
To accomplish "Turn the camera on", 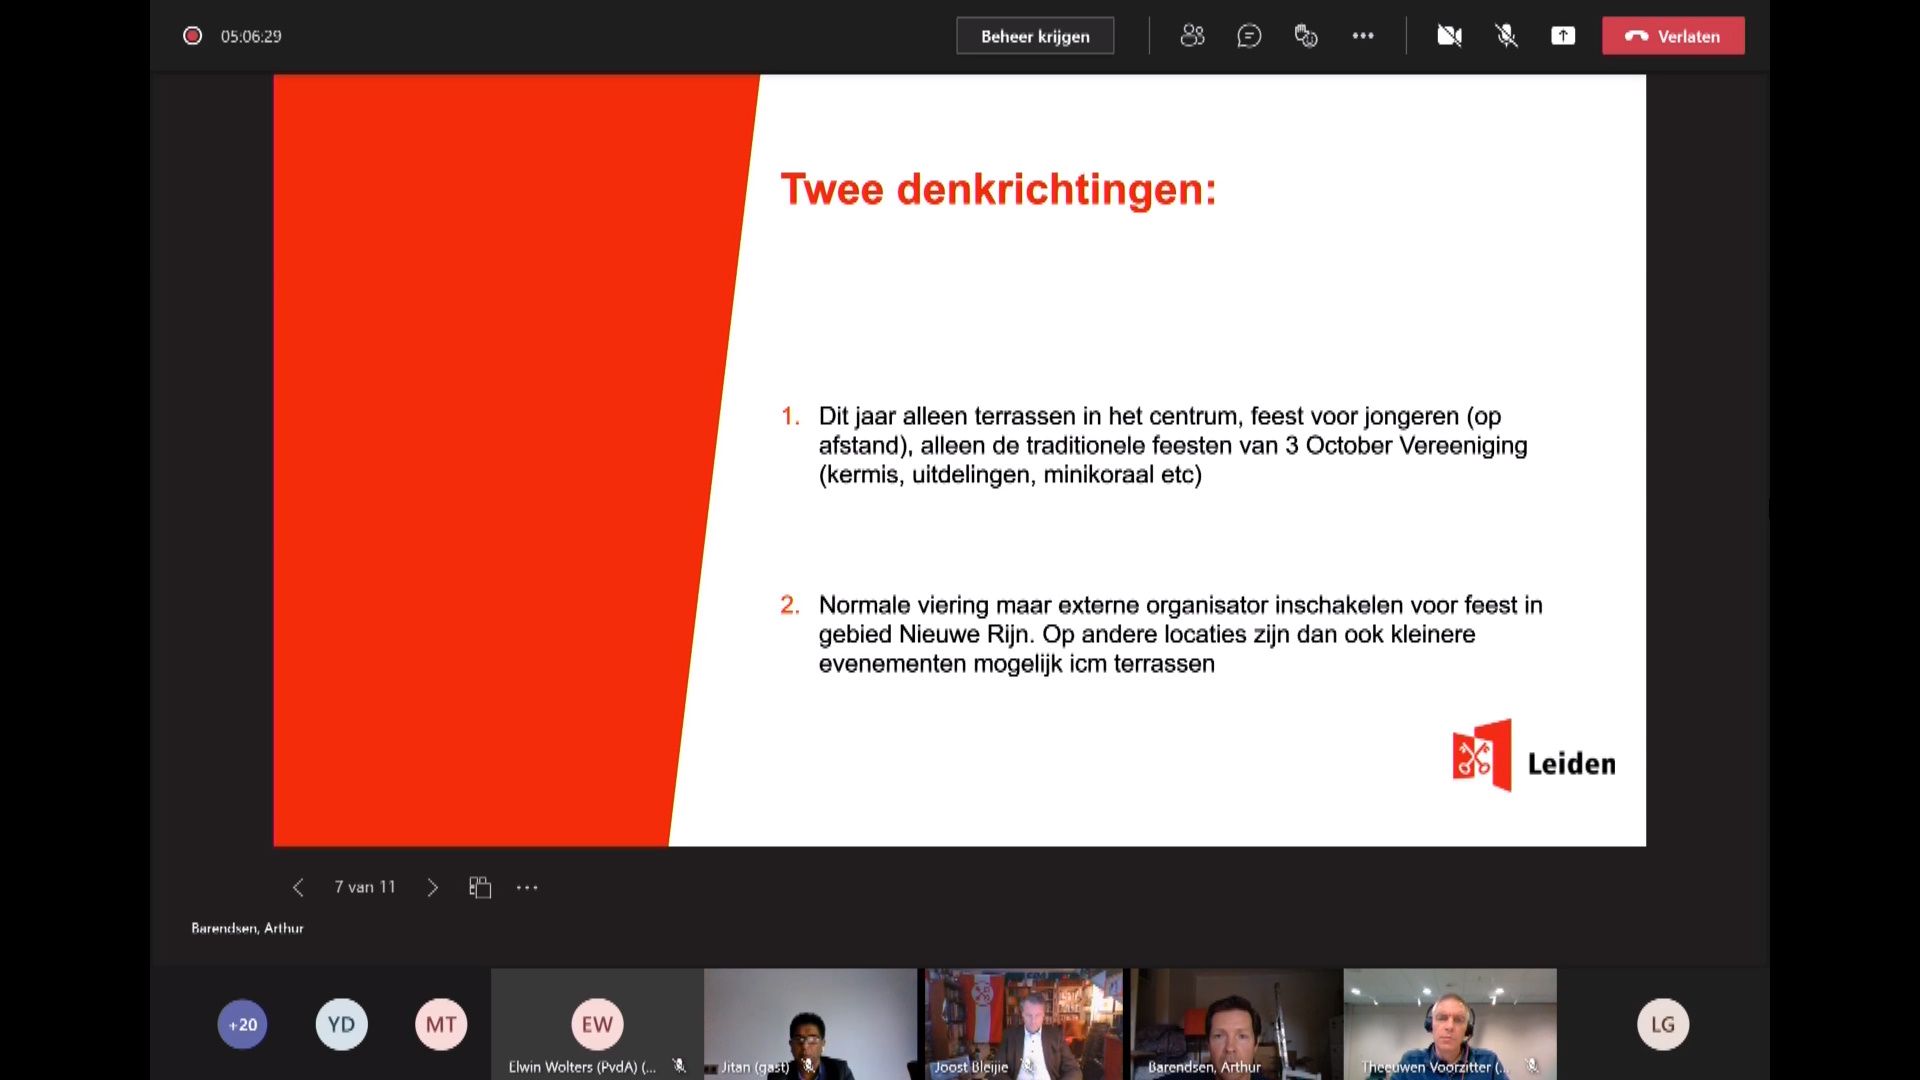I will coord(1449,36).
